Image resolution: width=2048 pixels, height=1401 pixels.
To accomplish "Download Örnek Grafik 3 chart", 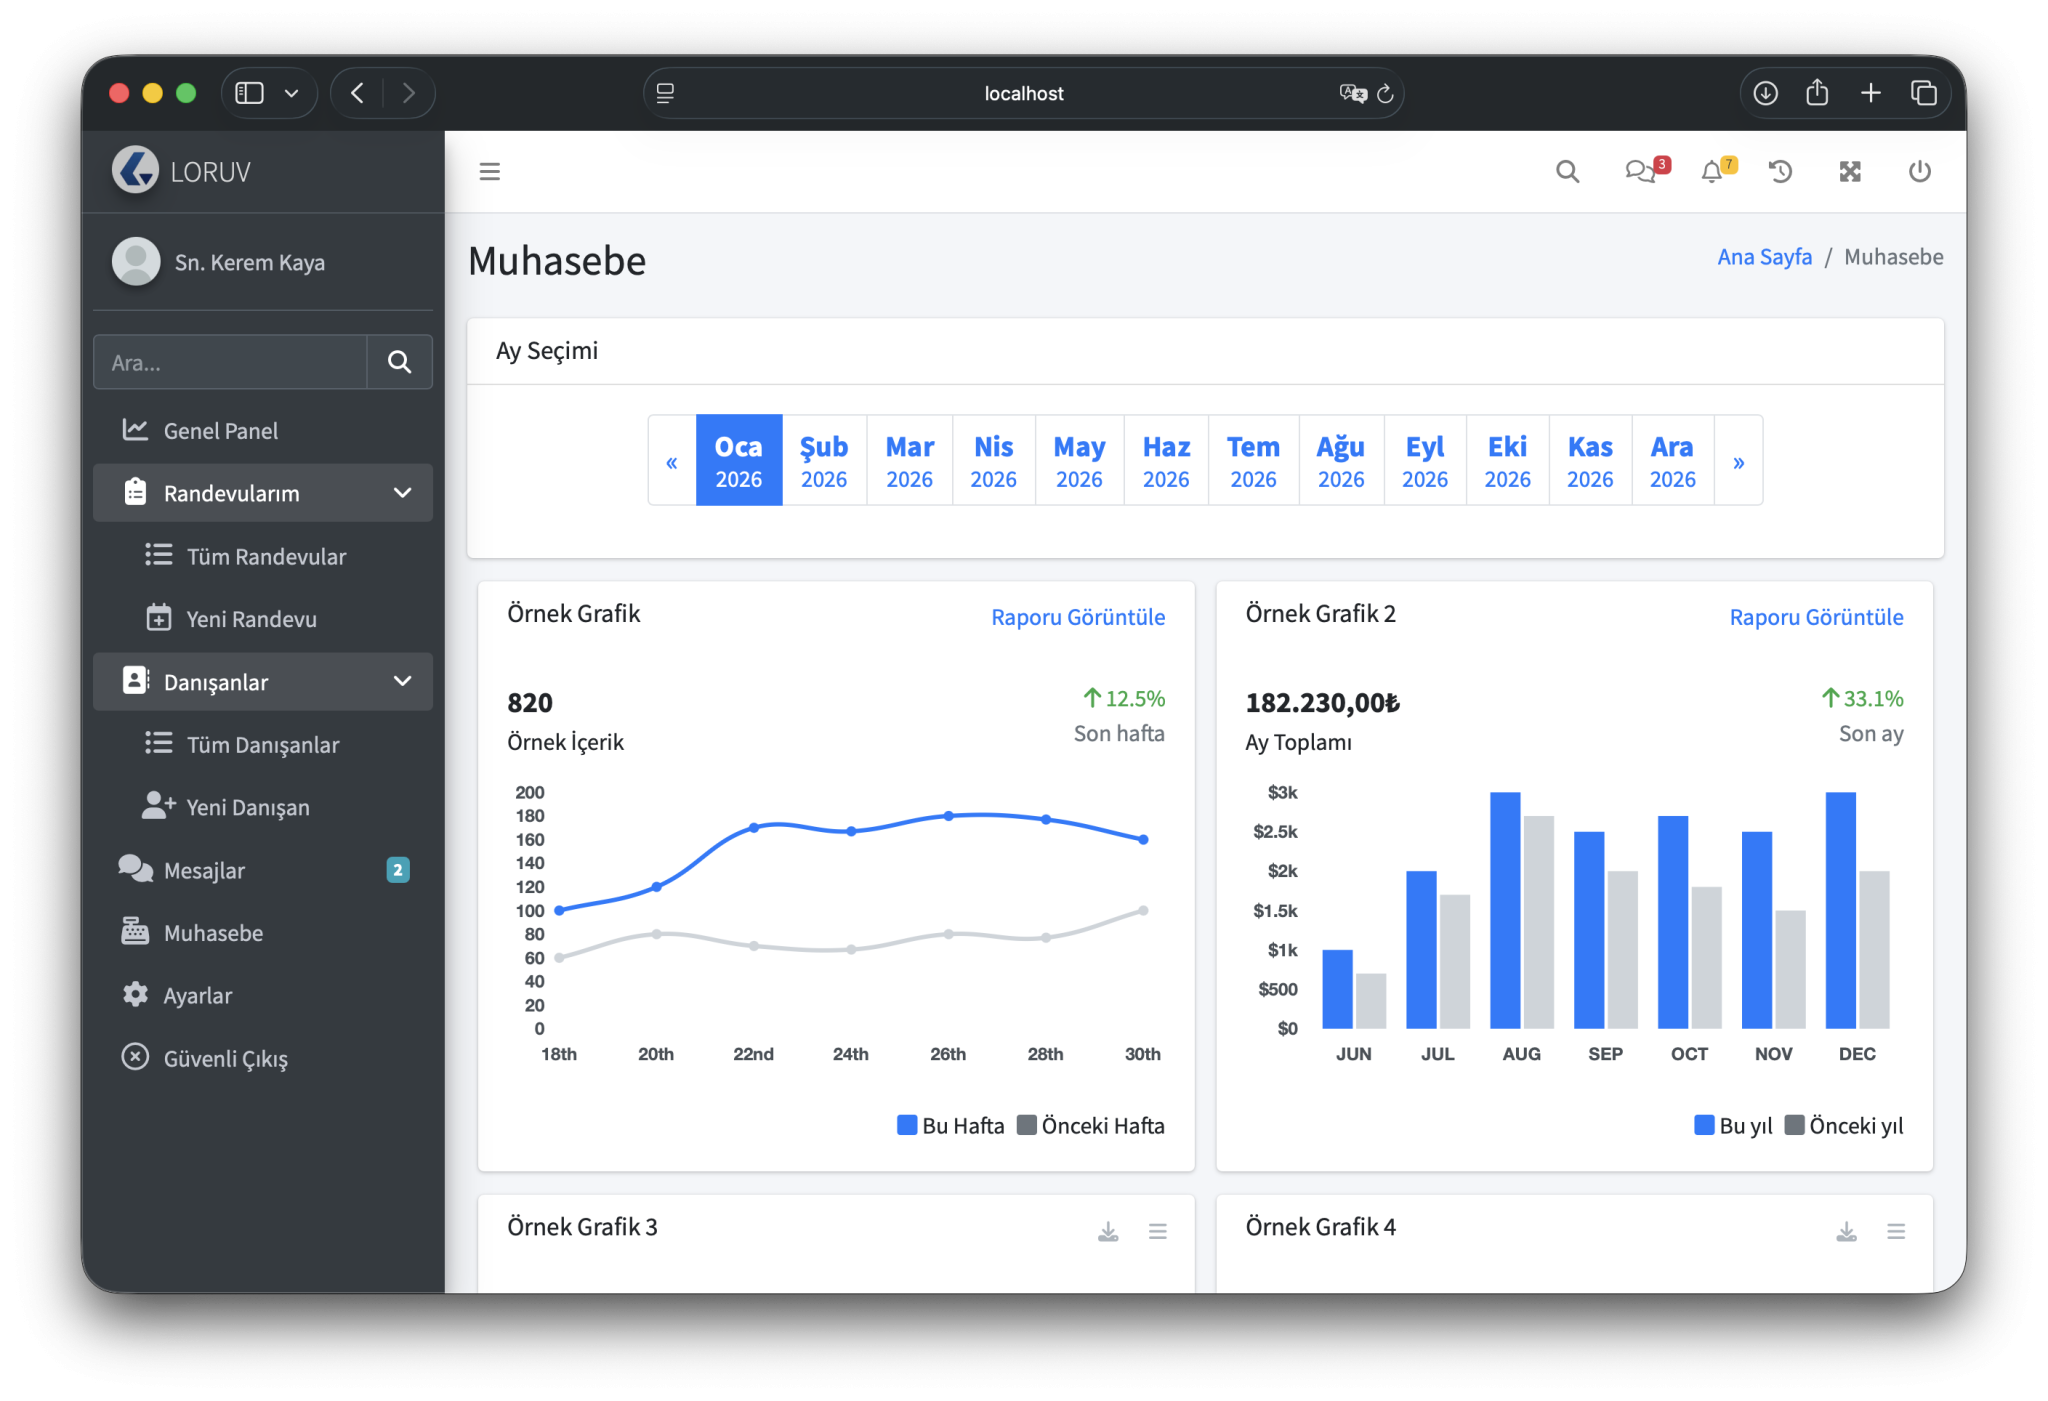I will click(x=1108, y=1232).
